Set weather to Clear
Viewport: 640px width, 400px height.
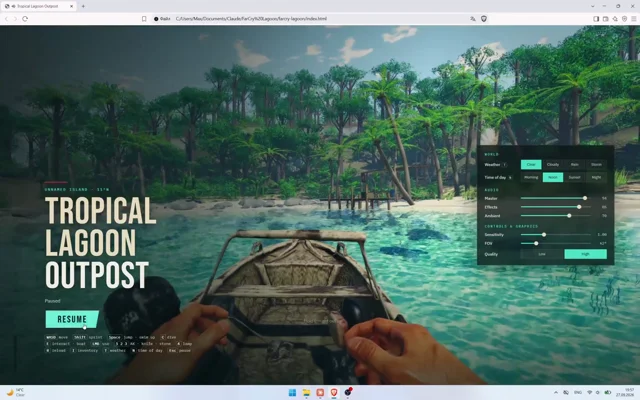point(531,164)
